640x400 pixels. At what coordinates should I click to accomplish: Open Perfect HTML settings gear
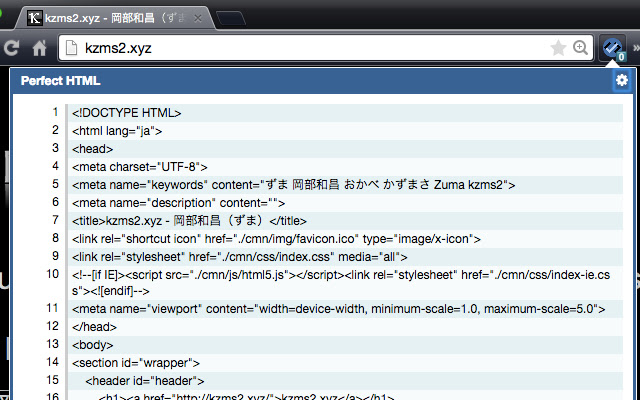(622, 80)
